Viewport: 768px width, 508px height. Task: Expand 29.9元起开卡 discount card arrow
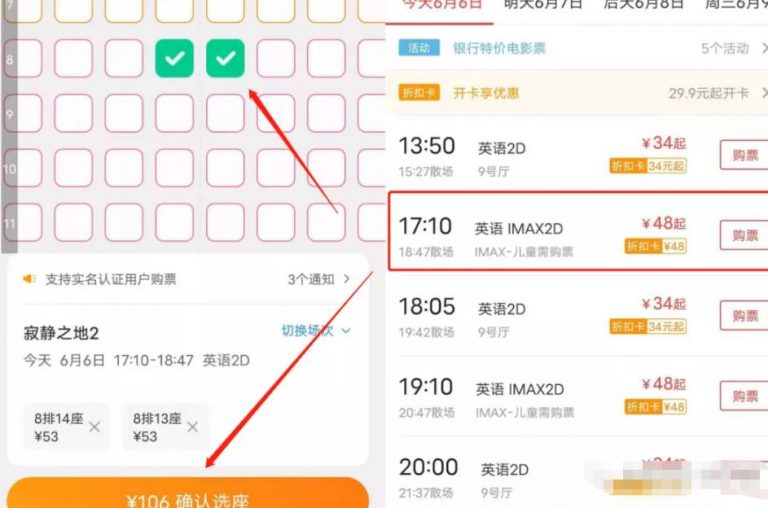coord(764,93)
